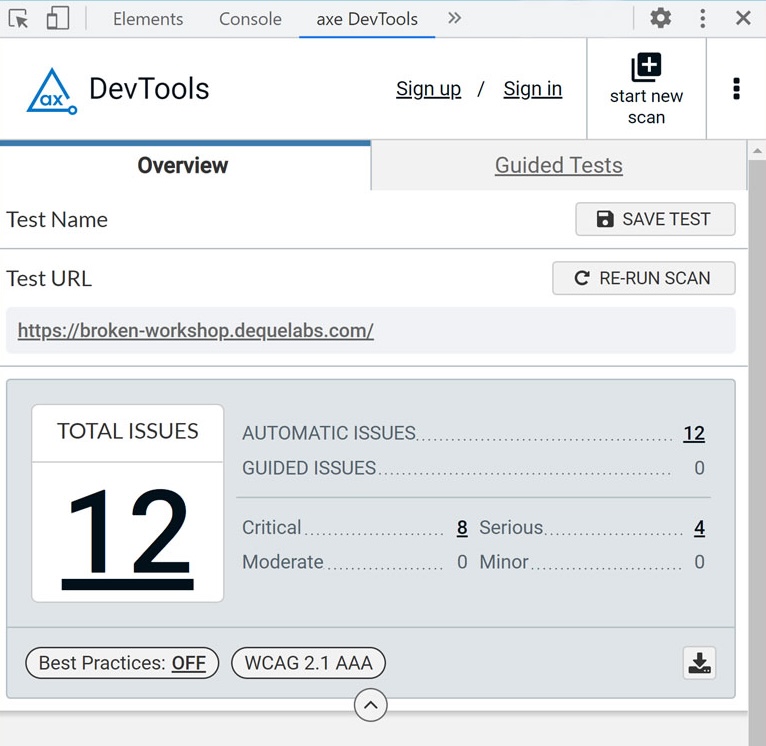
Task: View the 4 serious issues
Action: [x=699, y=528]
